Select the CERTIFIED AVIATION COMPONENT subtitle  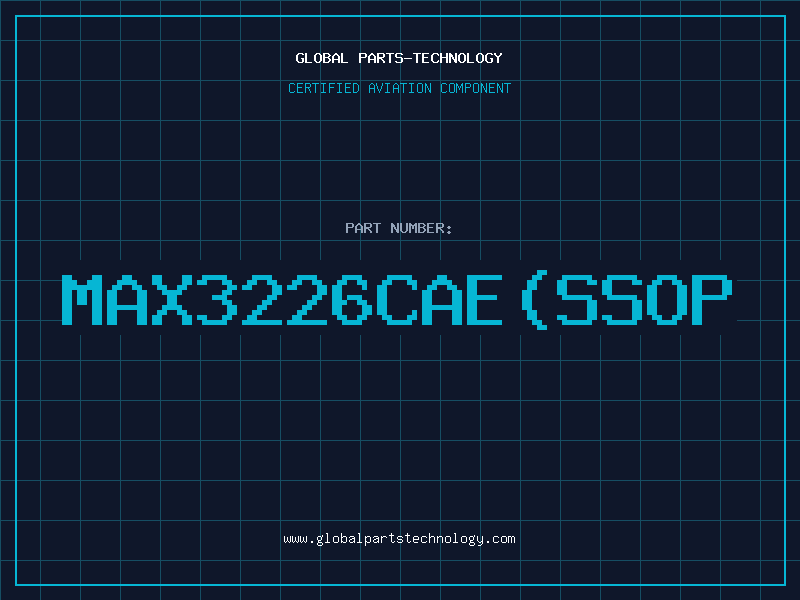pos(399,88)
